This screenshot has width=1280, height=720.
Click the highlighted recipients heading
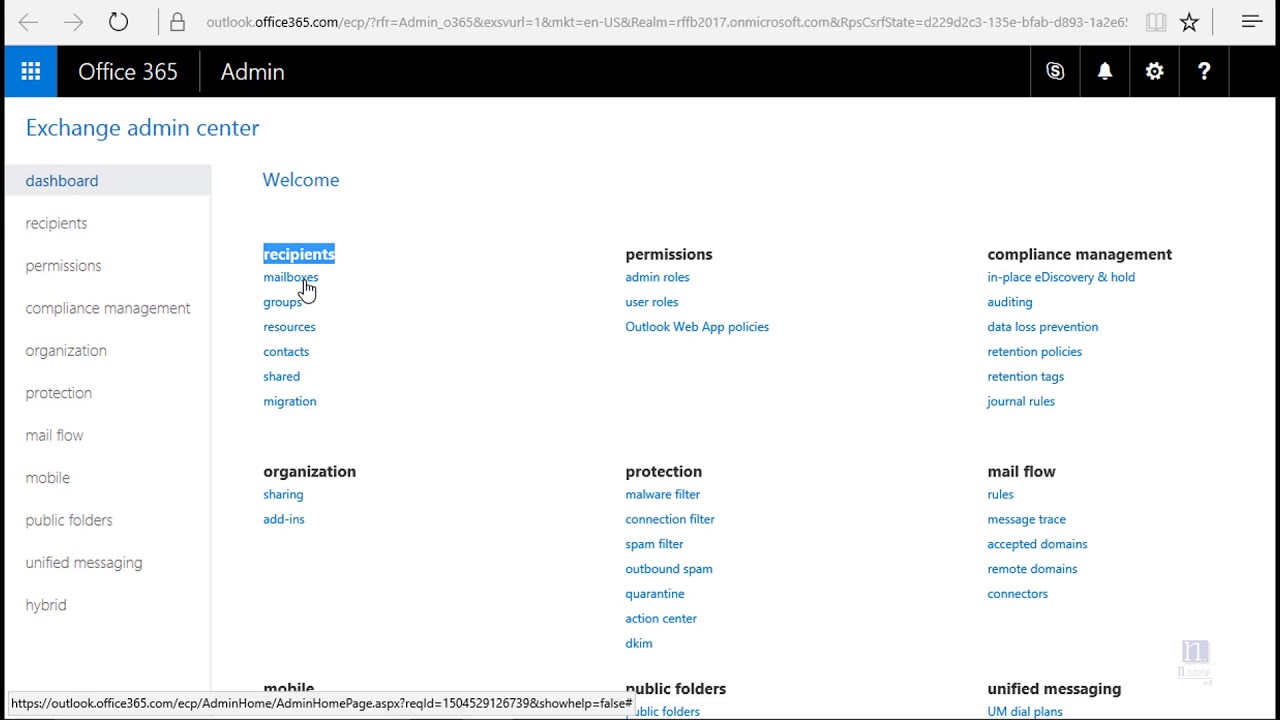(299, 254)
